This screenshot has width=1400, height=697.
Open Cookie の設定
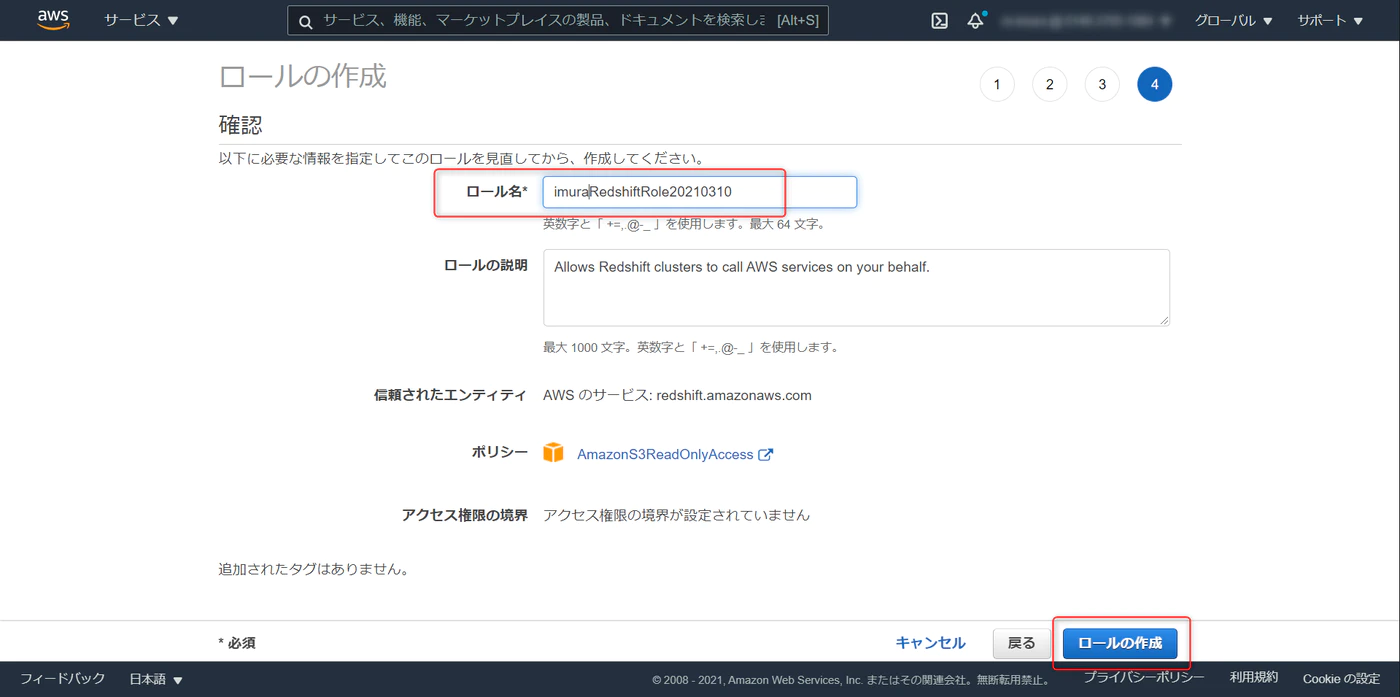pyautogui.click(x=1341, y=679)
